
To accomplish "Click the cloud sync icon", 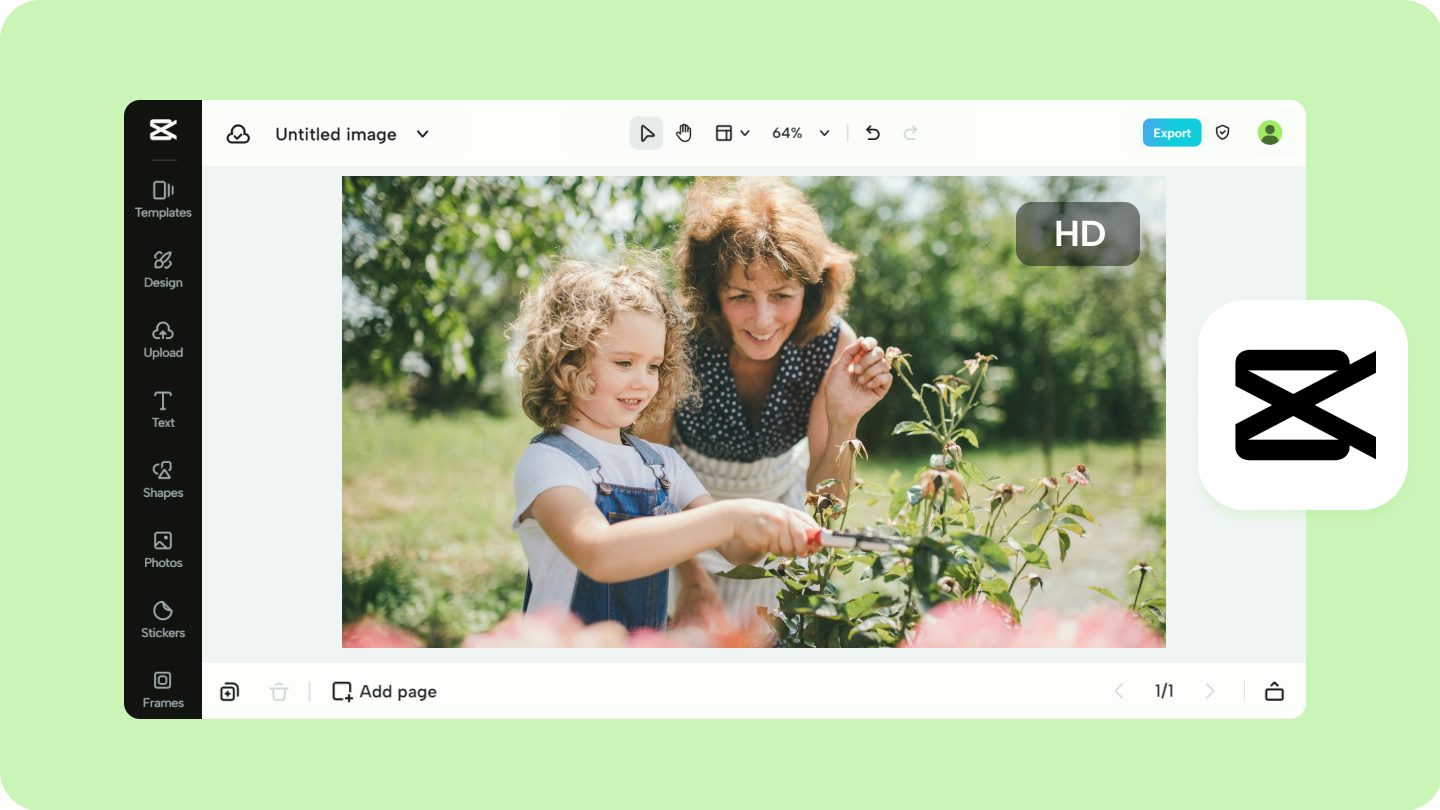I will [238, 132].
